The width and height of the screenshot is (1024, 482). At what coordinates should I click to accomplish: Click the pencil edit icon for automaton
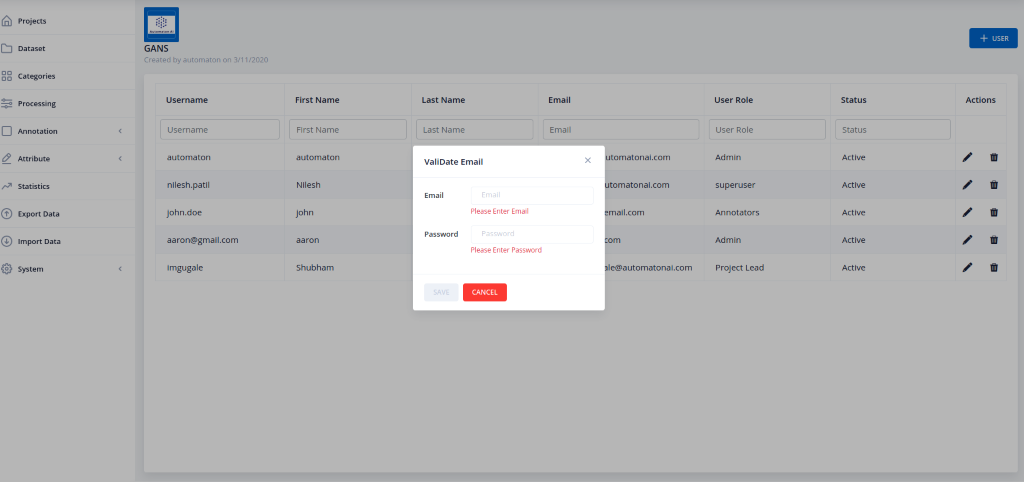click(967, 157)
